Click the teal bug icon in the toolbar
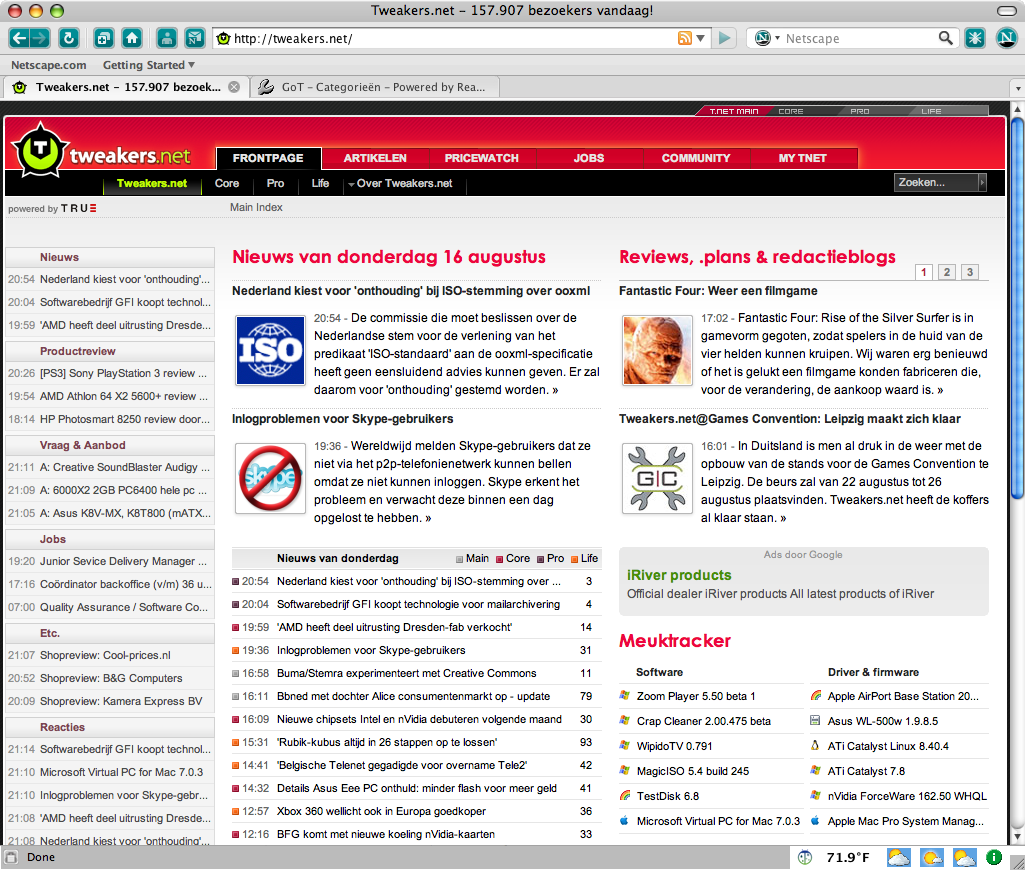 point(975,38)
